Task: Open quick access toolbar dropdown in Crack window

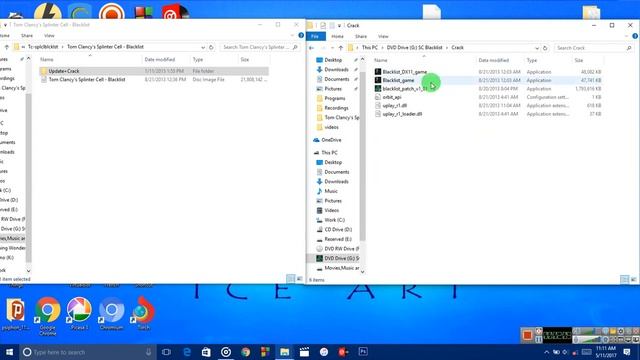Action: point(339,25)
